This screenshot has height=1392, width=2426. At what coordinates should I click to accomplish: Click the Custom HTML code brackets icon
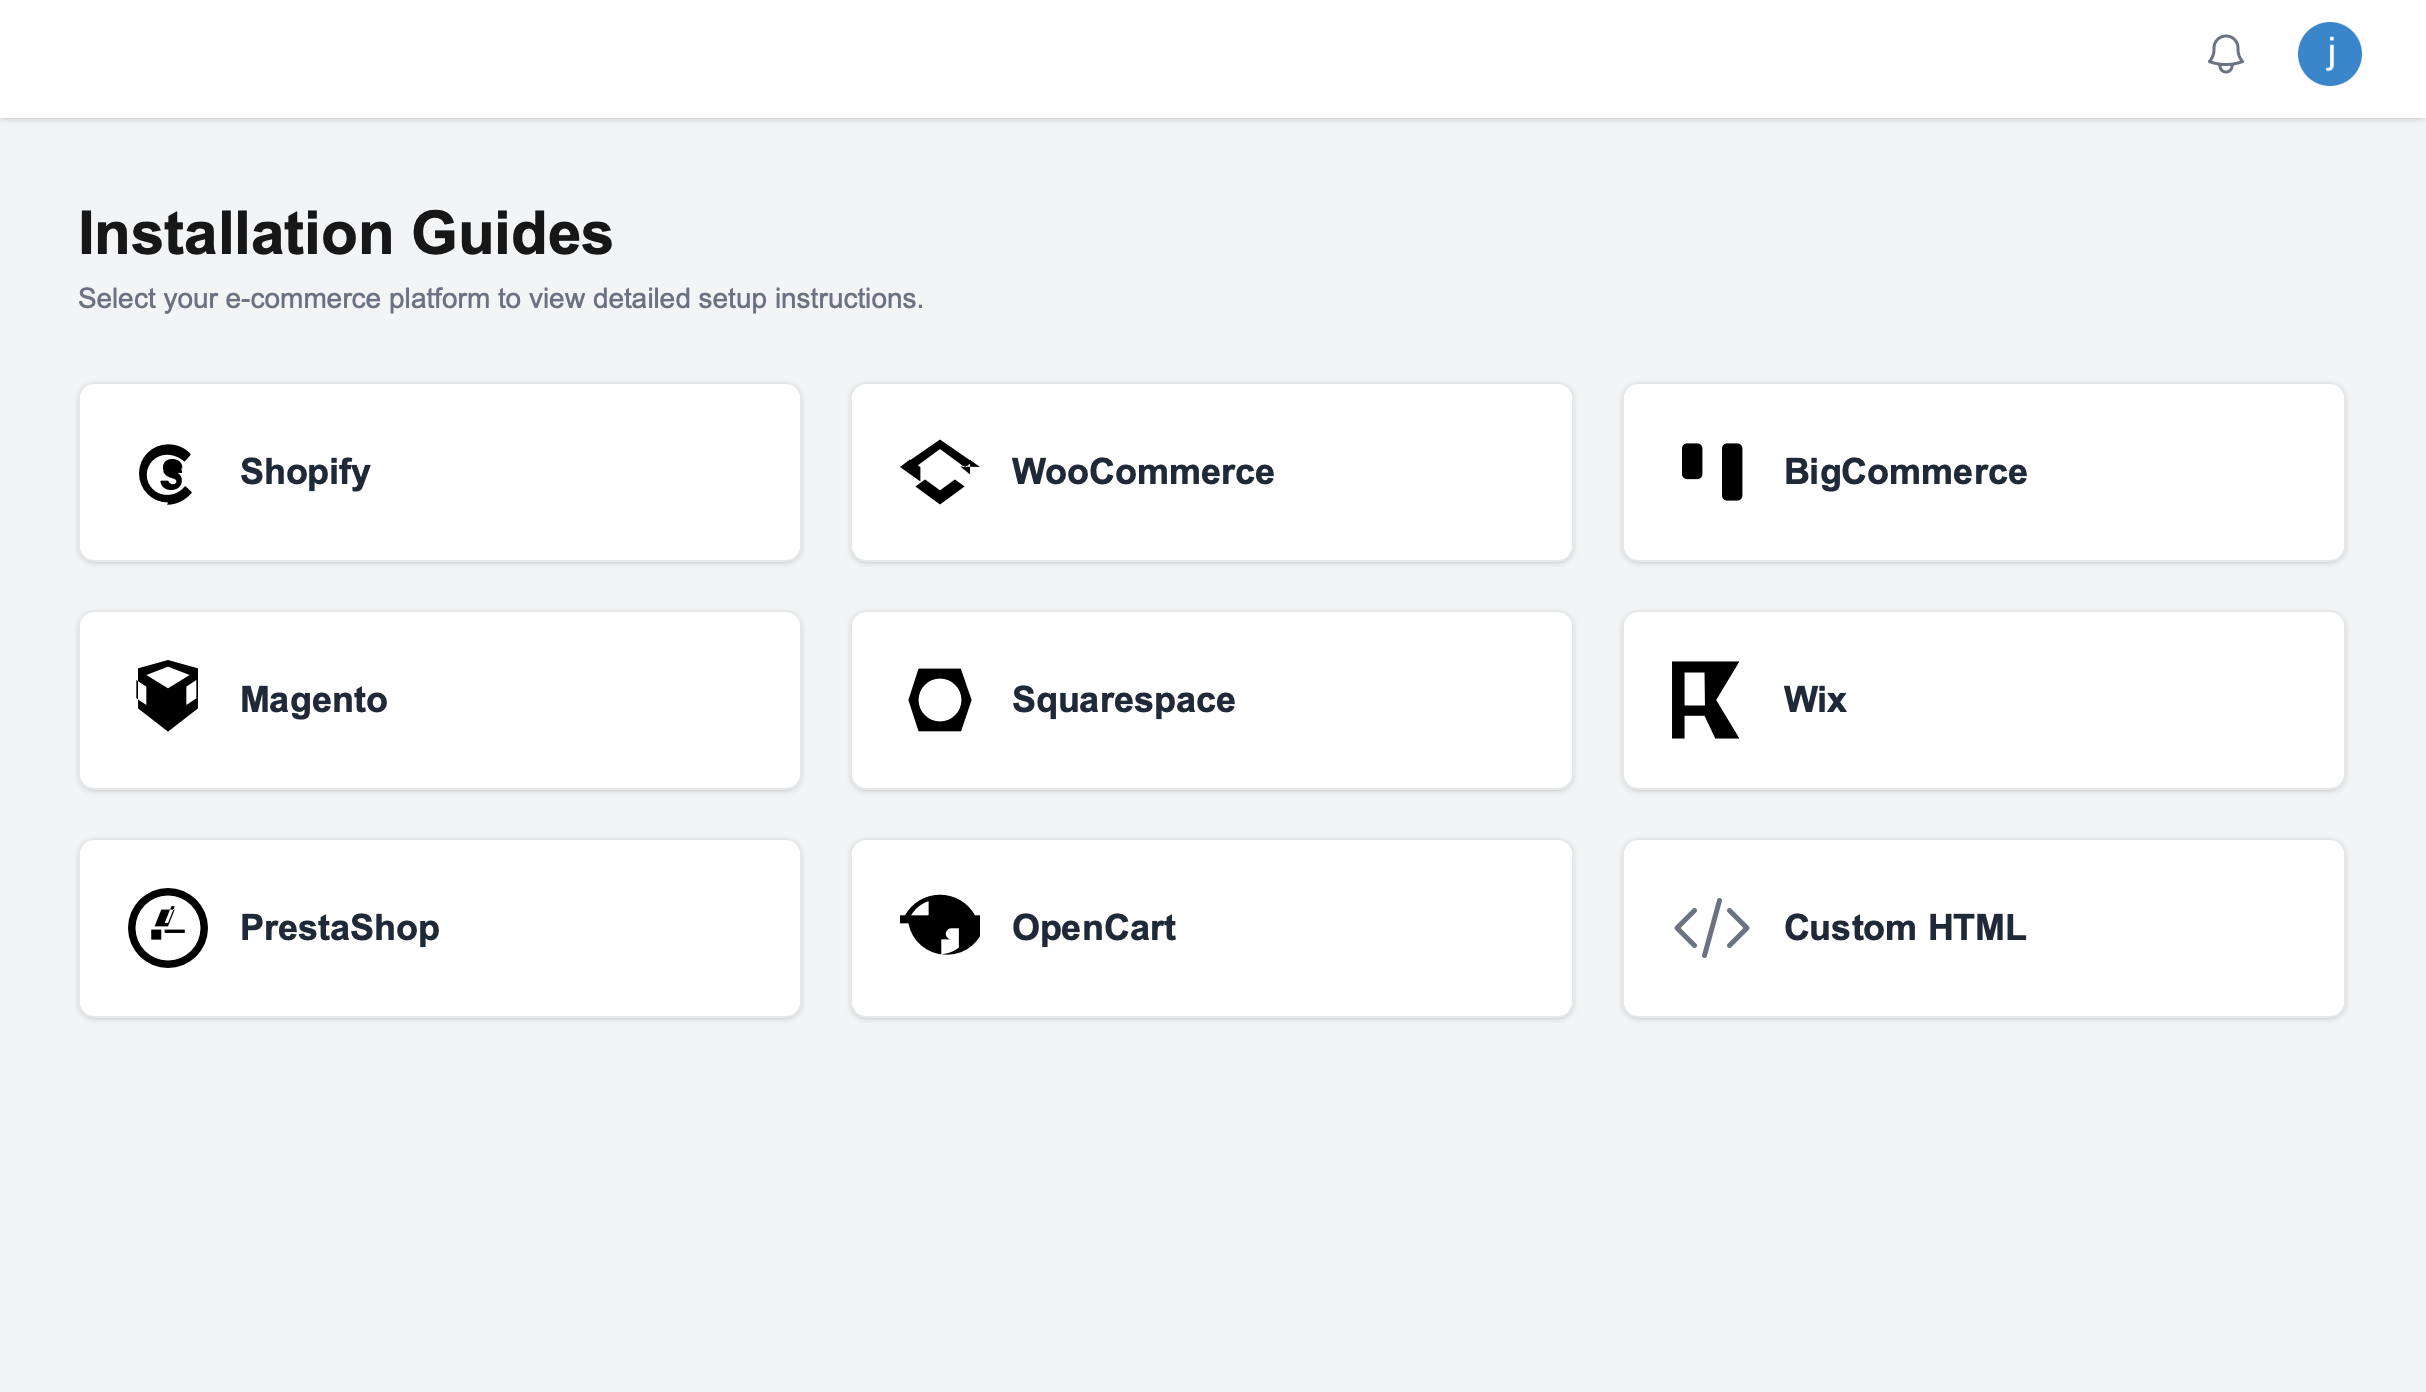coord(1711,928)
